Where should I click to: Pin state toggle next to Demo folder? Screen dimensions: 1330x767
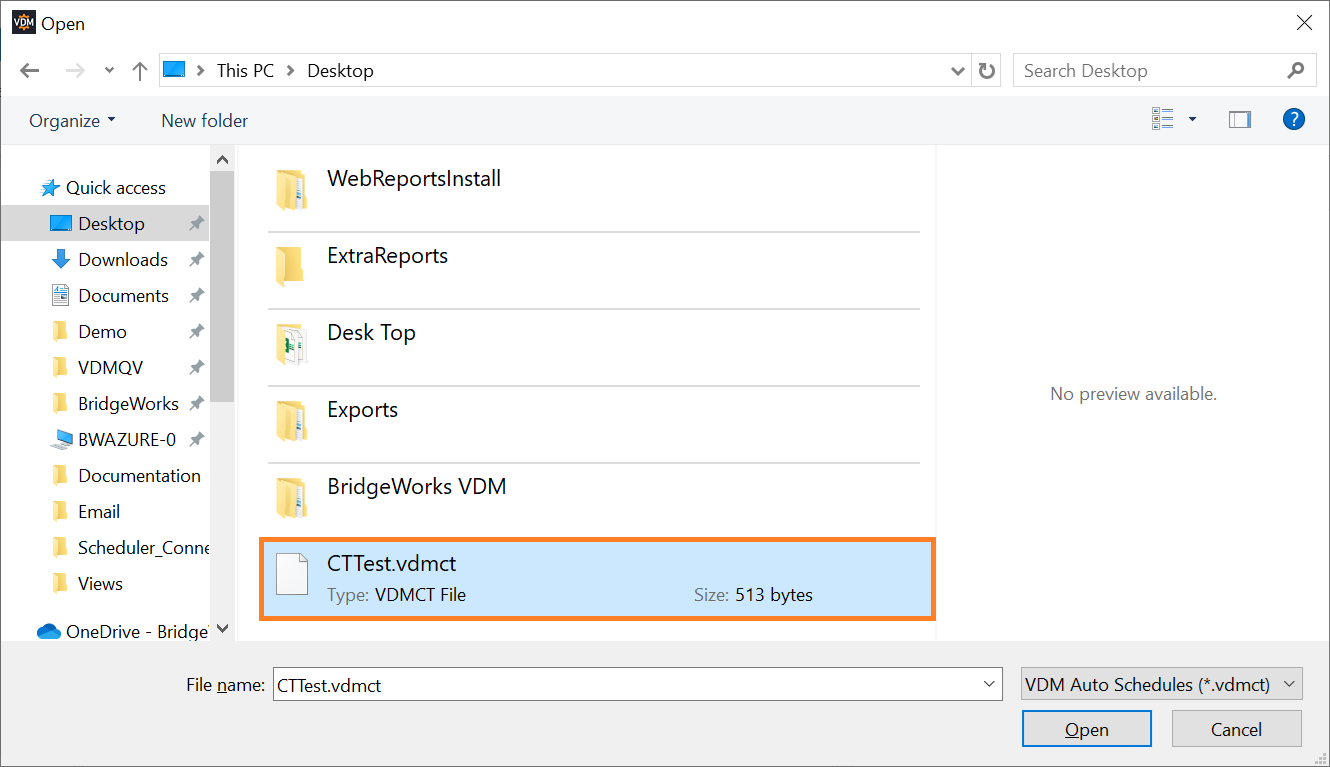(195, 331)
